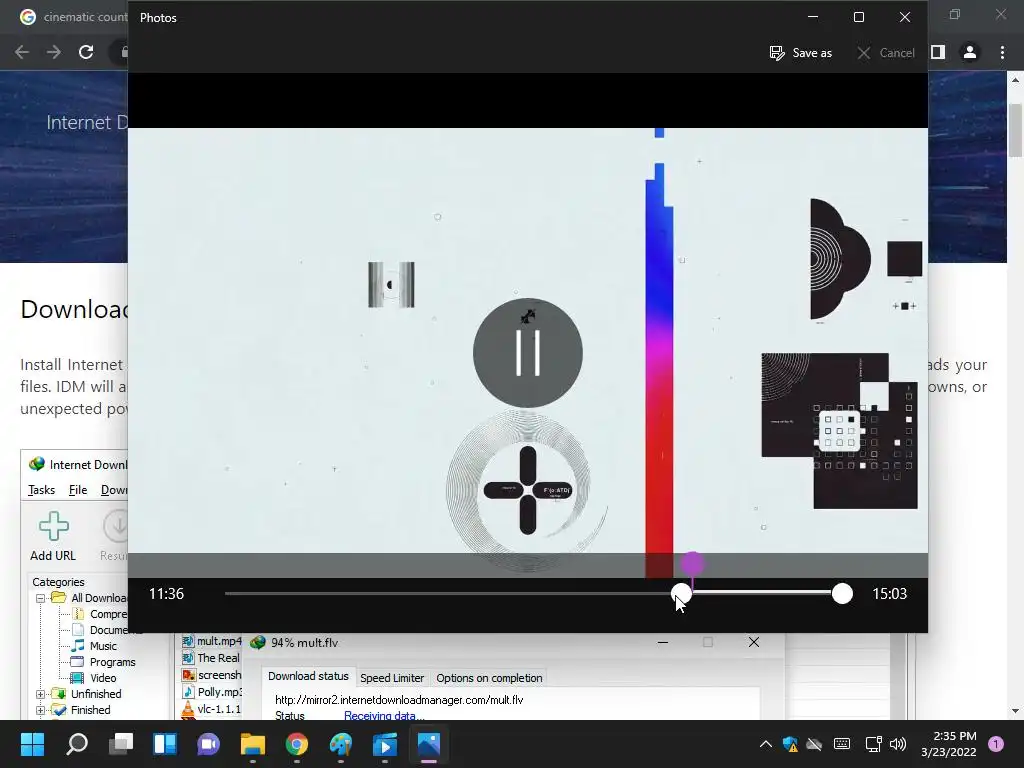1024x768 pixels.
Task: Select Polly.mp3 in download list
Action: click(212, 692)
